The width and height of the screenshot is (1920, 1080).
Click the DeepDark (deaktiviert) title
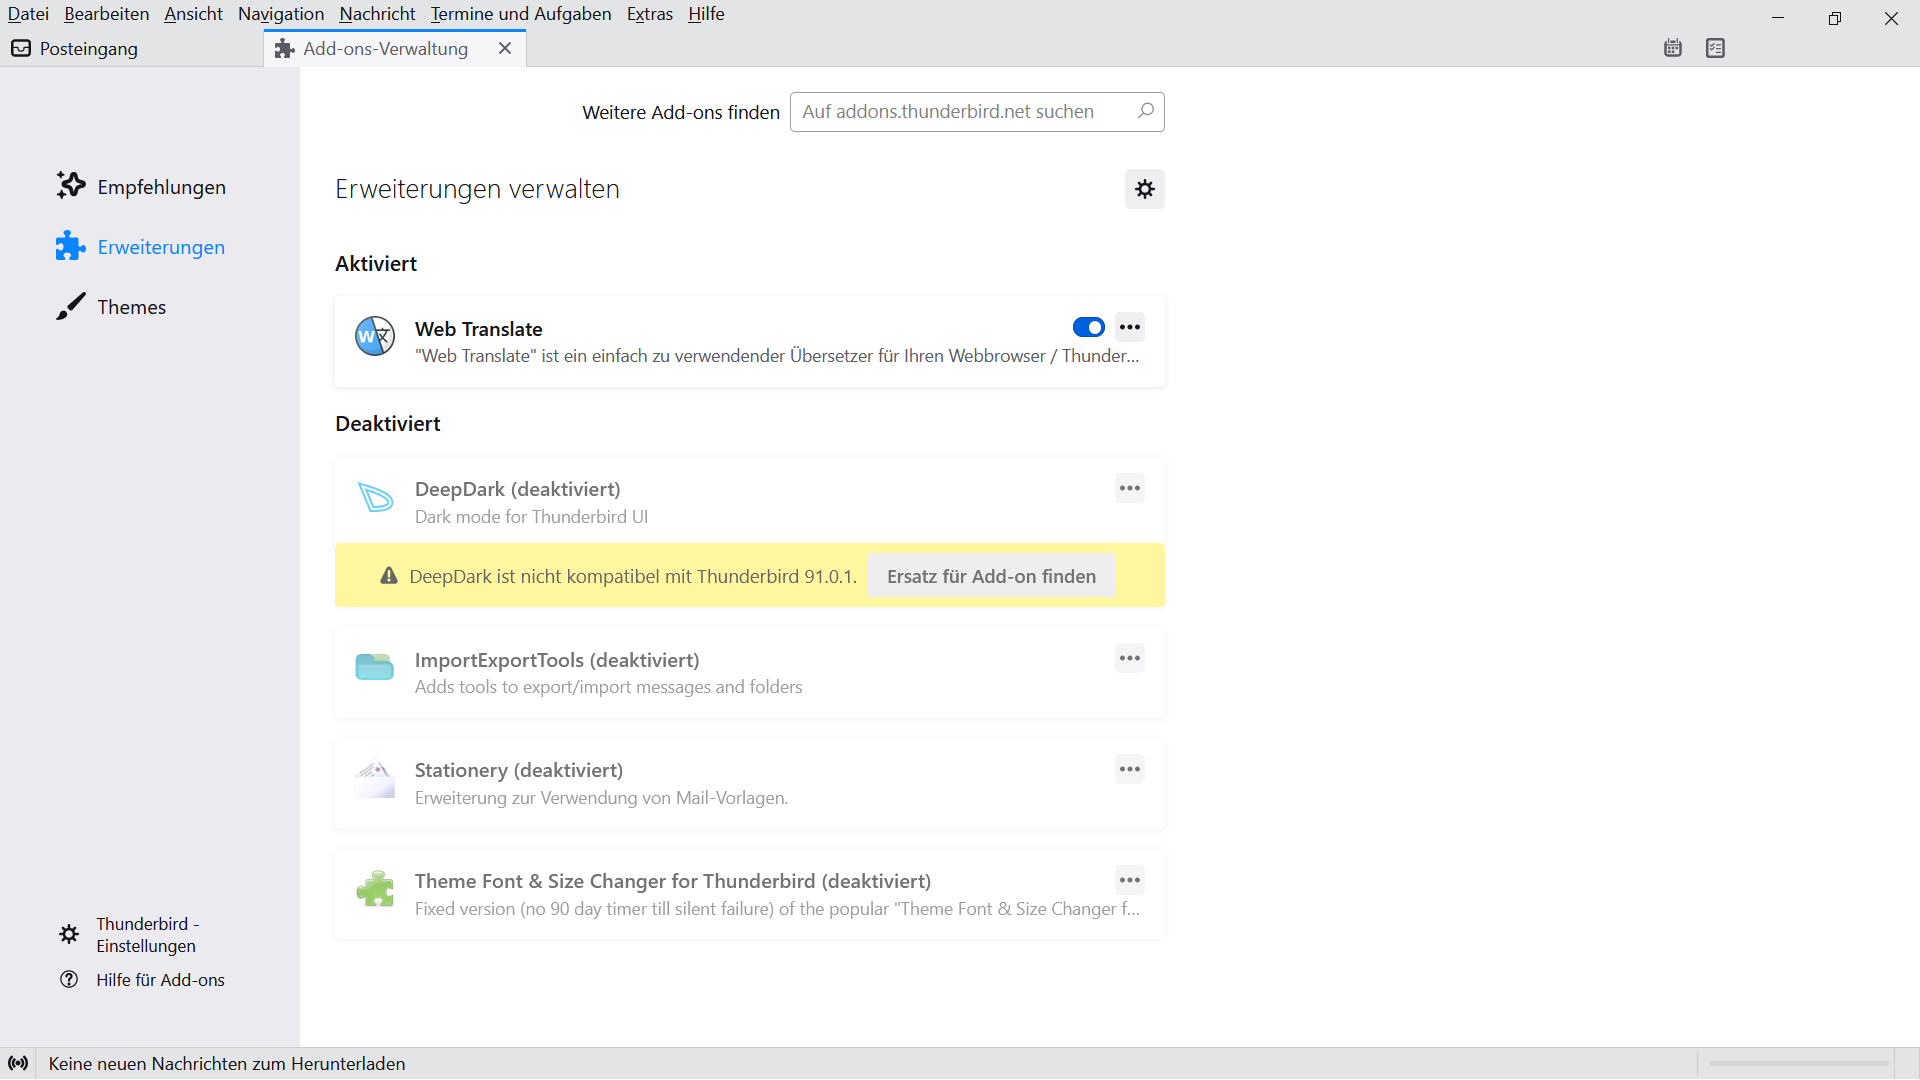point(517,489)
